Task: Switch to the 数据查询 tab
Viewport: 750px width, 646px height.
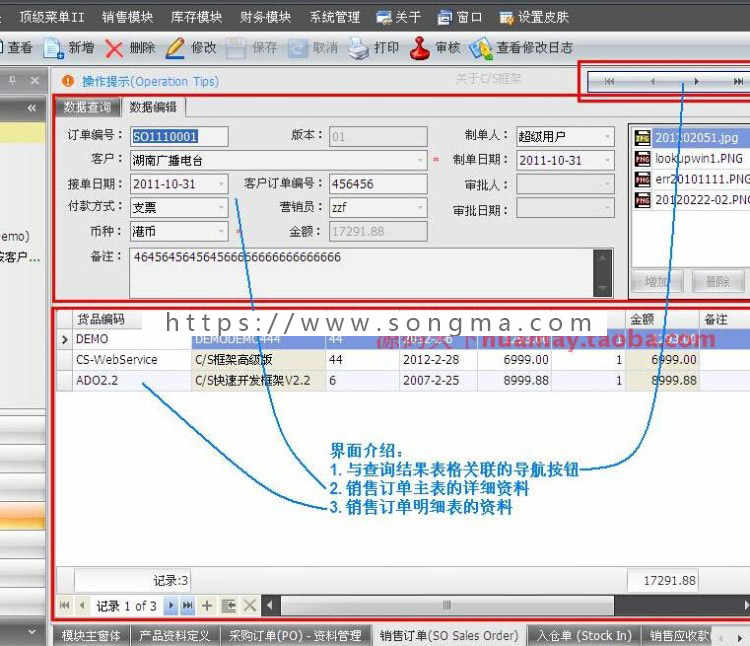Action: point(88,107)
